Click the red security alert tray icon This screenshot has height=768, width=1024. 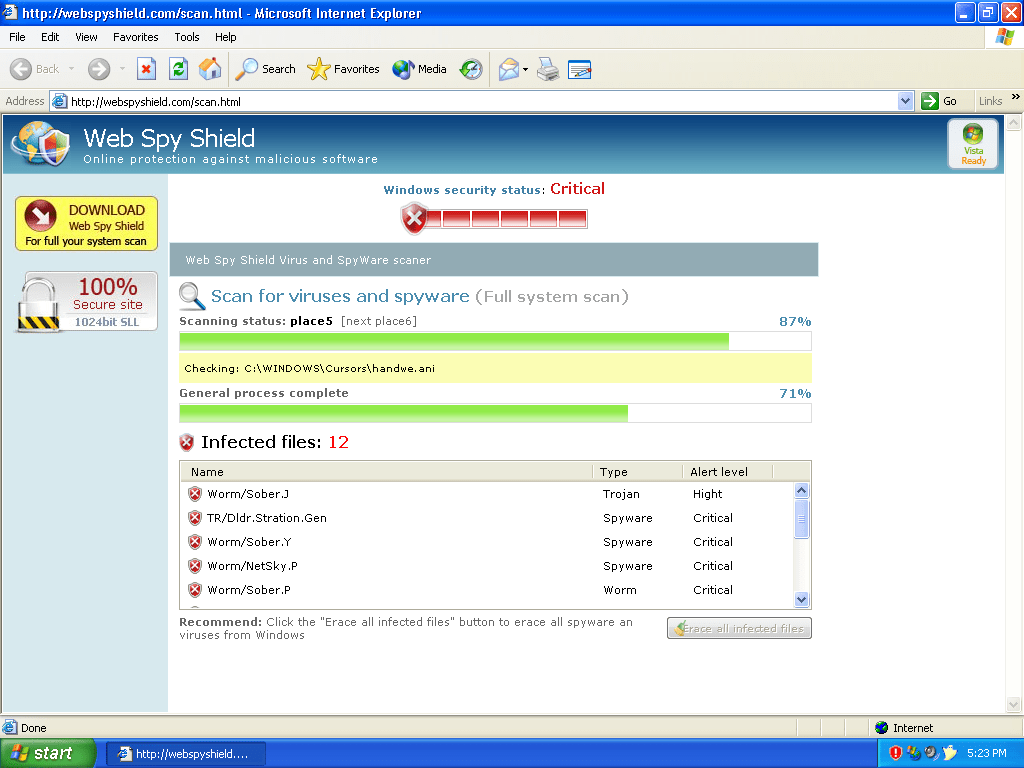(x=896, y=753)
